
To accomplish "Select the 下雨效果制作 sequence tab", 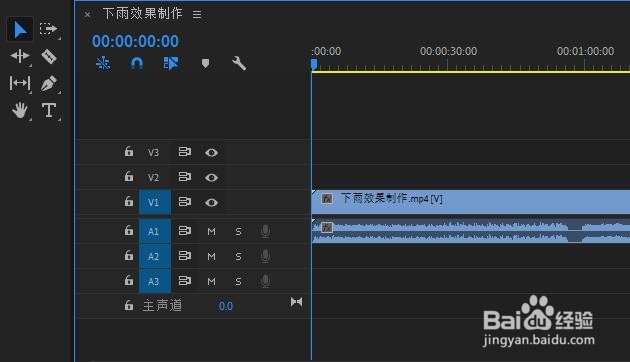I will [142, 14].
